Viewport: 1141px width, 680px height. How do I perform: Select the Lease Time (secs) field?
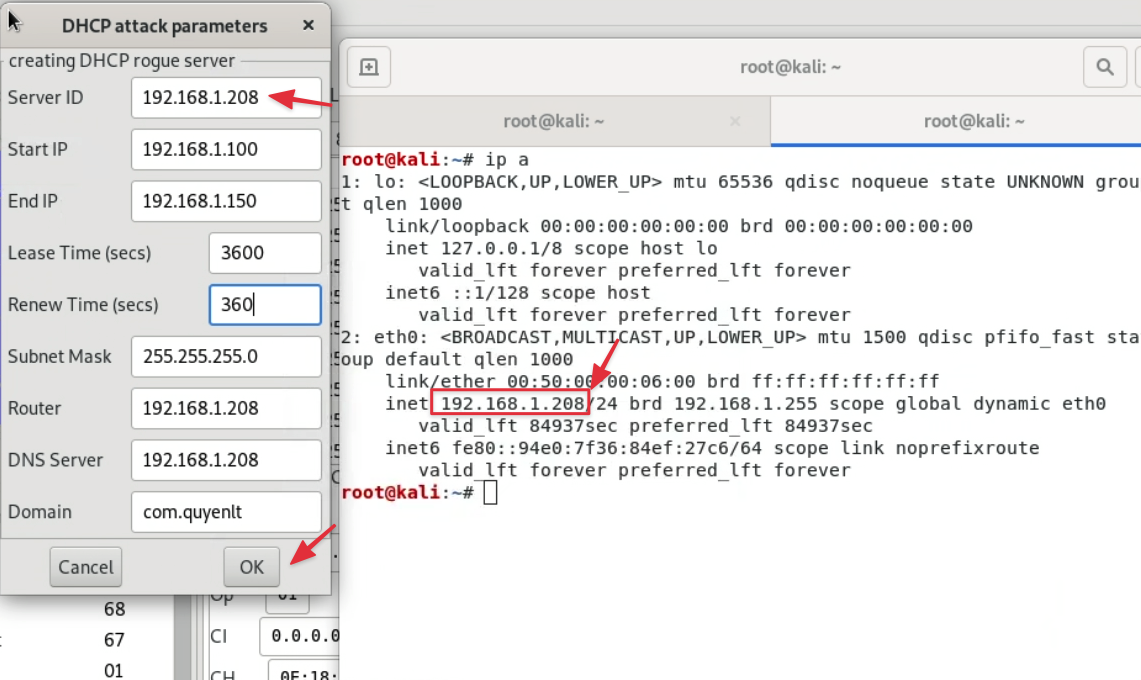pyautogui.click(x=265, y=253)
